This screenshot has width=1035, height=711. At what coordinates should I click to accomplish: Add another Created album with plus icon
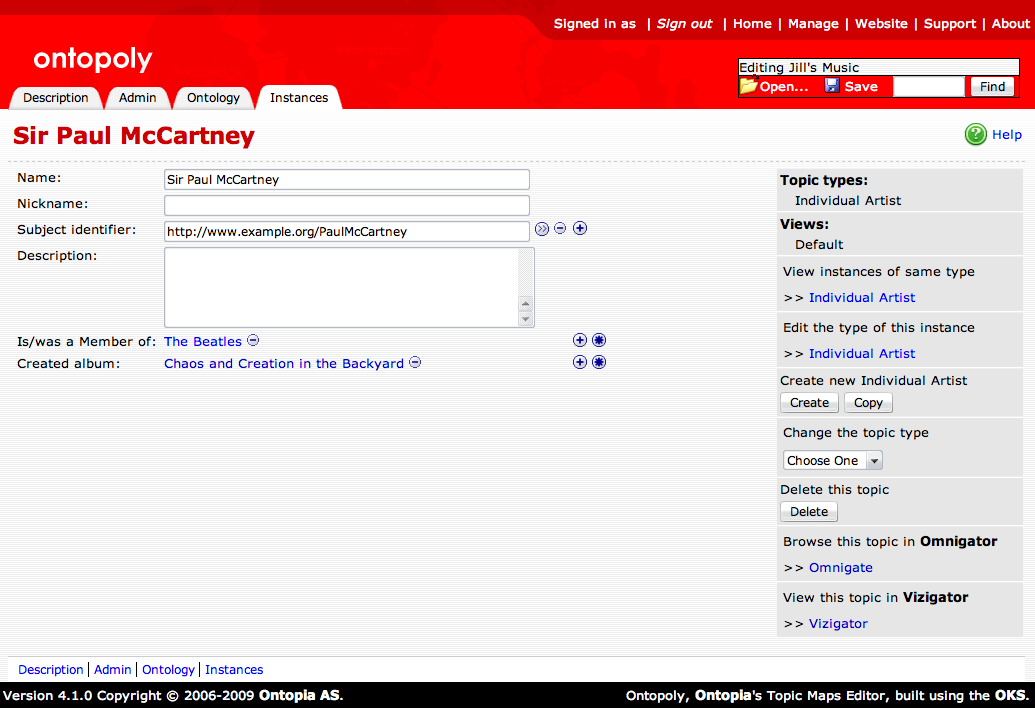(x=580, y=362)
